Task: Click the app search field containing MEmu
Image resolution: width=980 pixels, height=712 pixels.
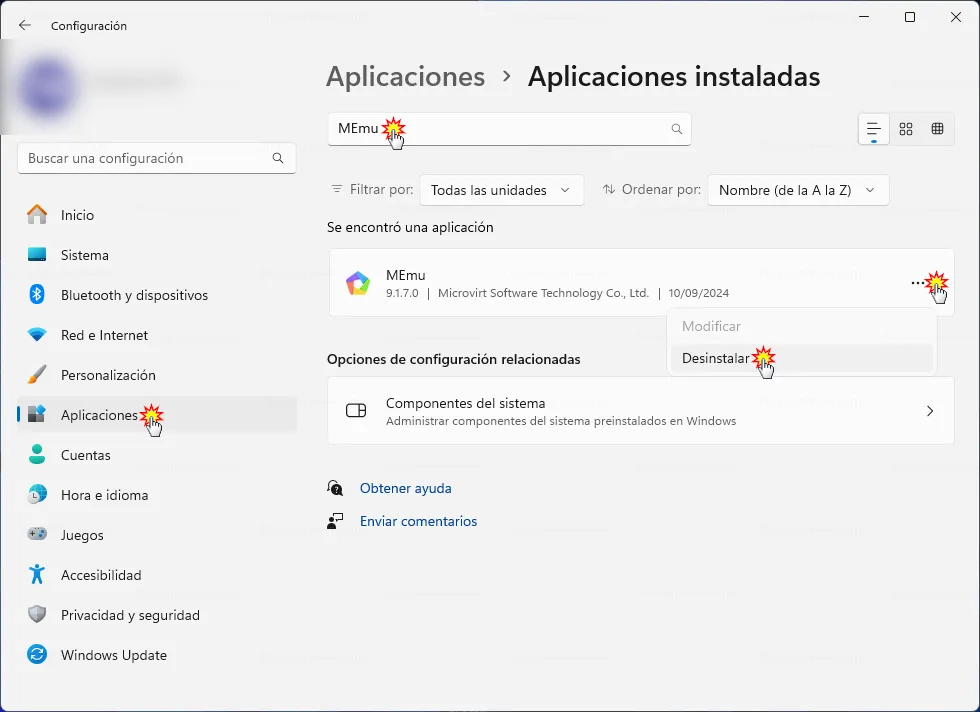Action: 509,129
